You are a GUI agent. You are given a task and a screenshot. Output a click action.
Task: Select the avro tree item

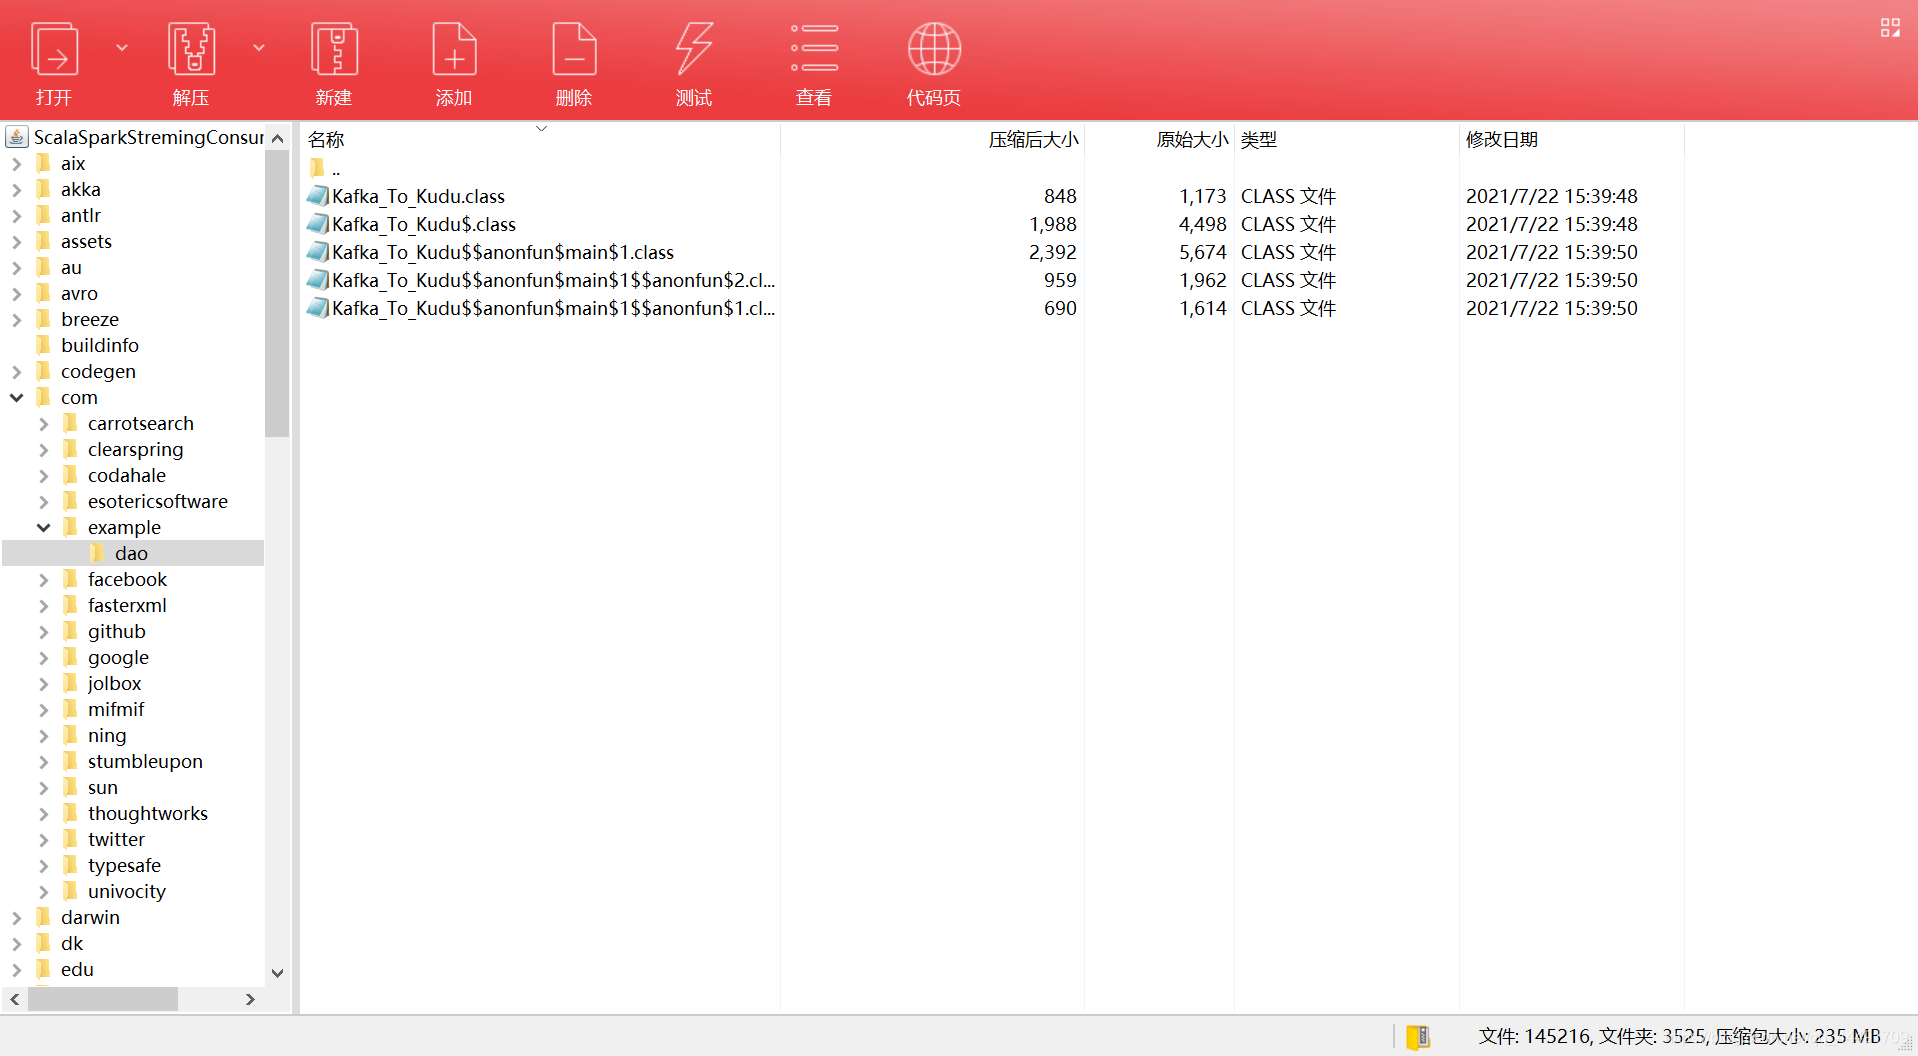click(x=79, y=293)
